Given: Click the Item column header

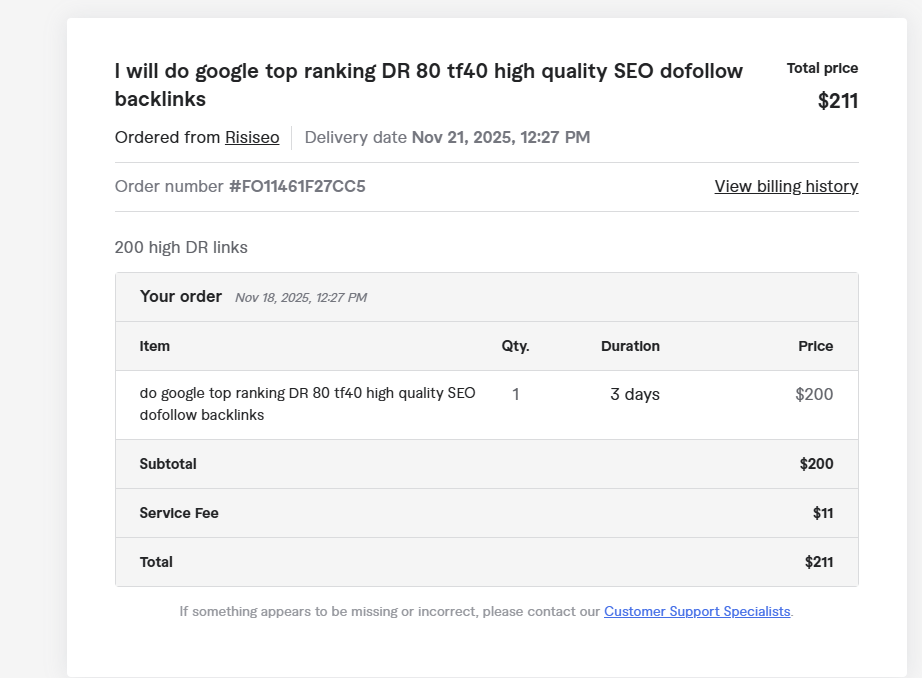Looking at the screenshot, I should [x=155, y=346].
